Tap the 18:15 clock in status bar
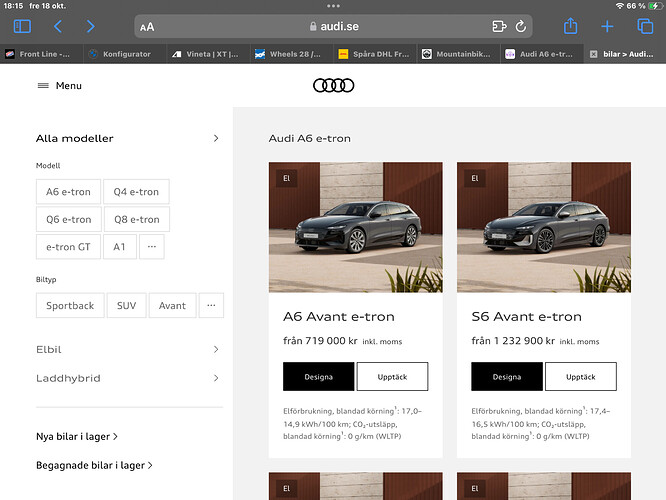The image size is (666, 500). pyautogui.click(x=13, y=6)
